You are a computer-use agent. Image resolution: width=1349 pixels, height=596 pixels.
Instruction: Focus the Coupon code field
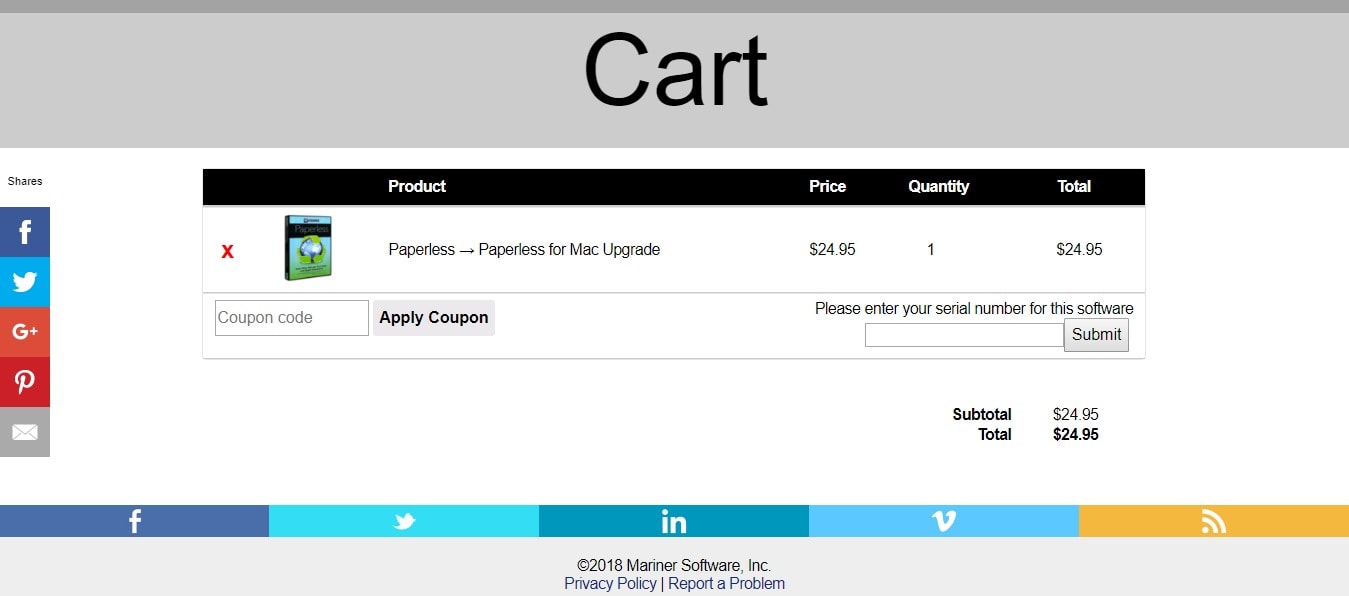click(292, 318)
